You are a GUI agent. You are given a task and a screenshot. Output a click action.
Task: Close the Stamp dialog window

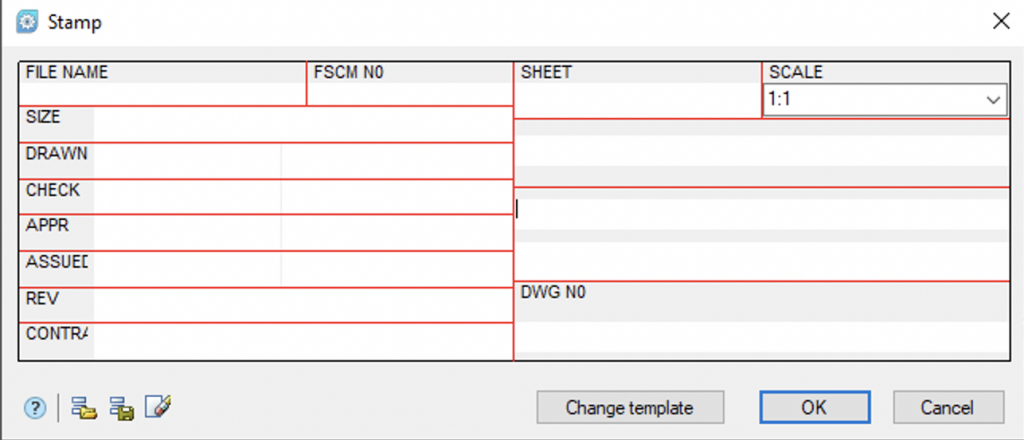tap(1000, 20)
